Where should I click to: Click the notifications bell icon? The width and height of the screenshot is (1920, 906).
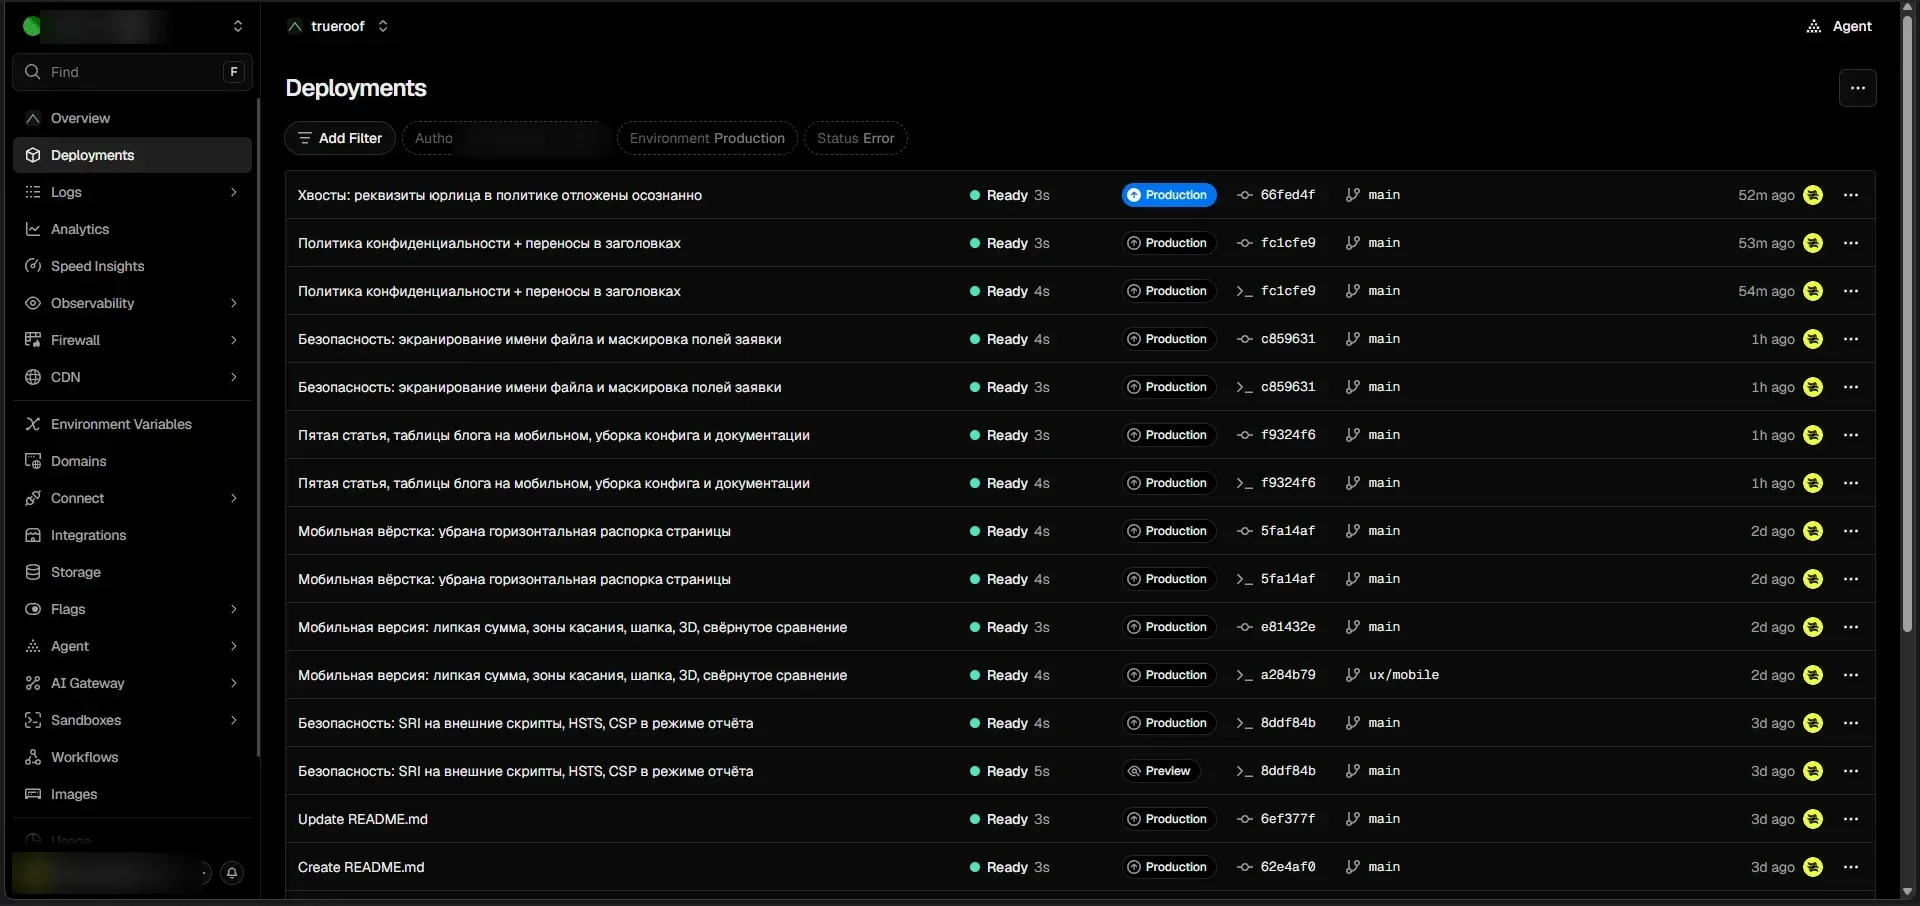pos(232,873)
